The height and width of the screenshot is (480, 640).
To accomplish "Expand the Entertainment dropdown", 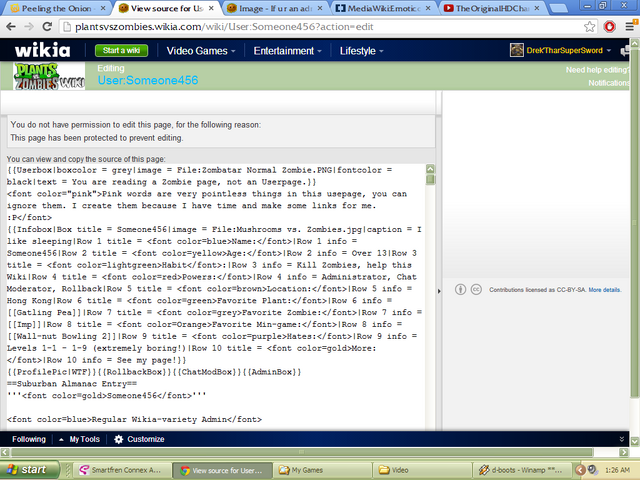I will [x=287, y=51].
